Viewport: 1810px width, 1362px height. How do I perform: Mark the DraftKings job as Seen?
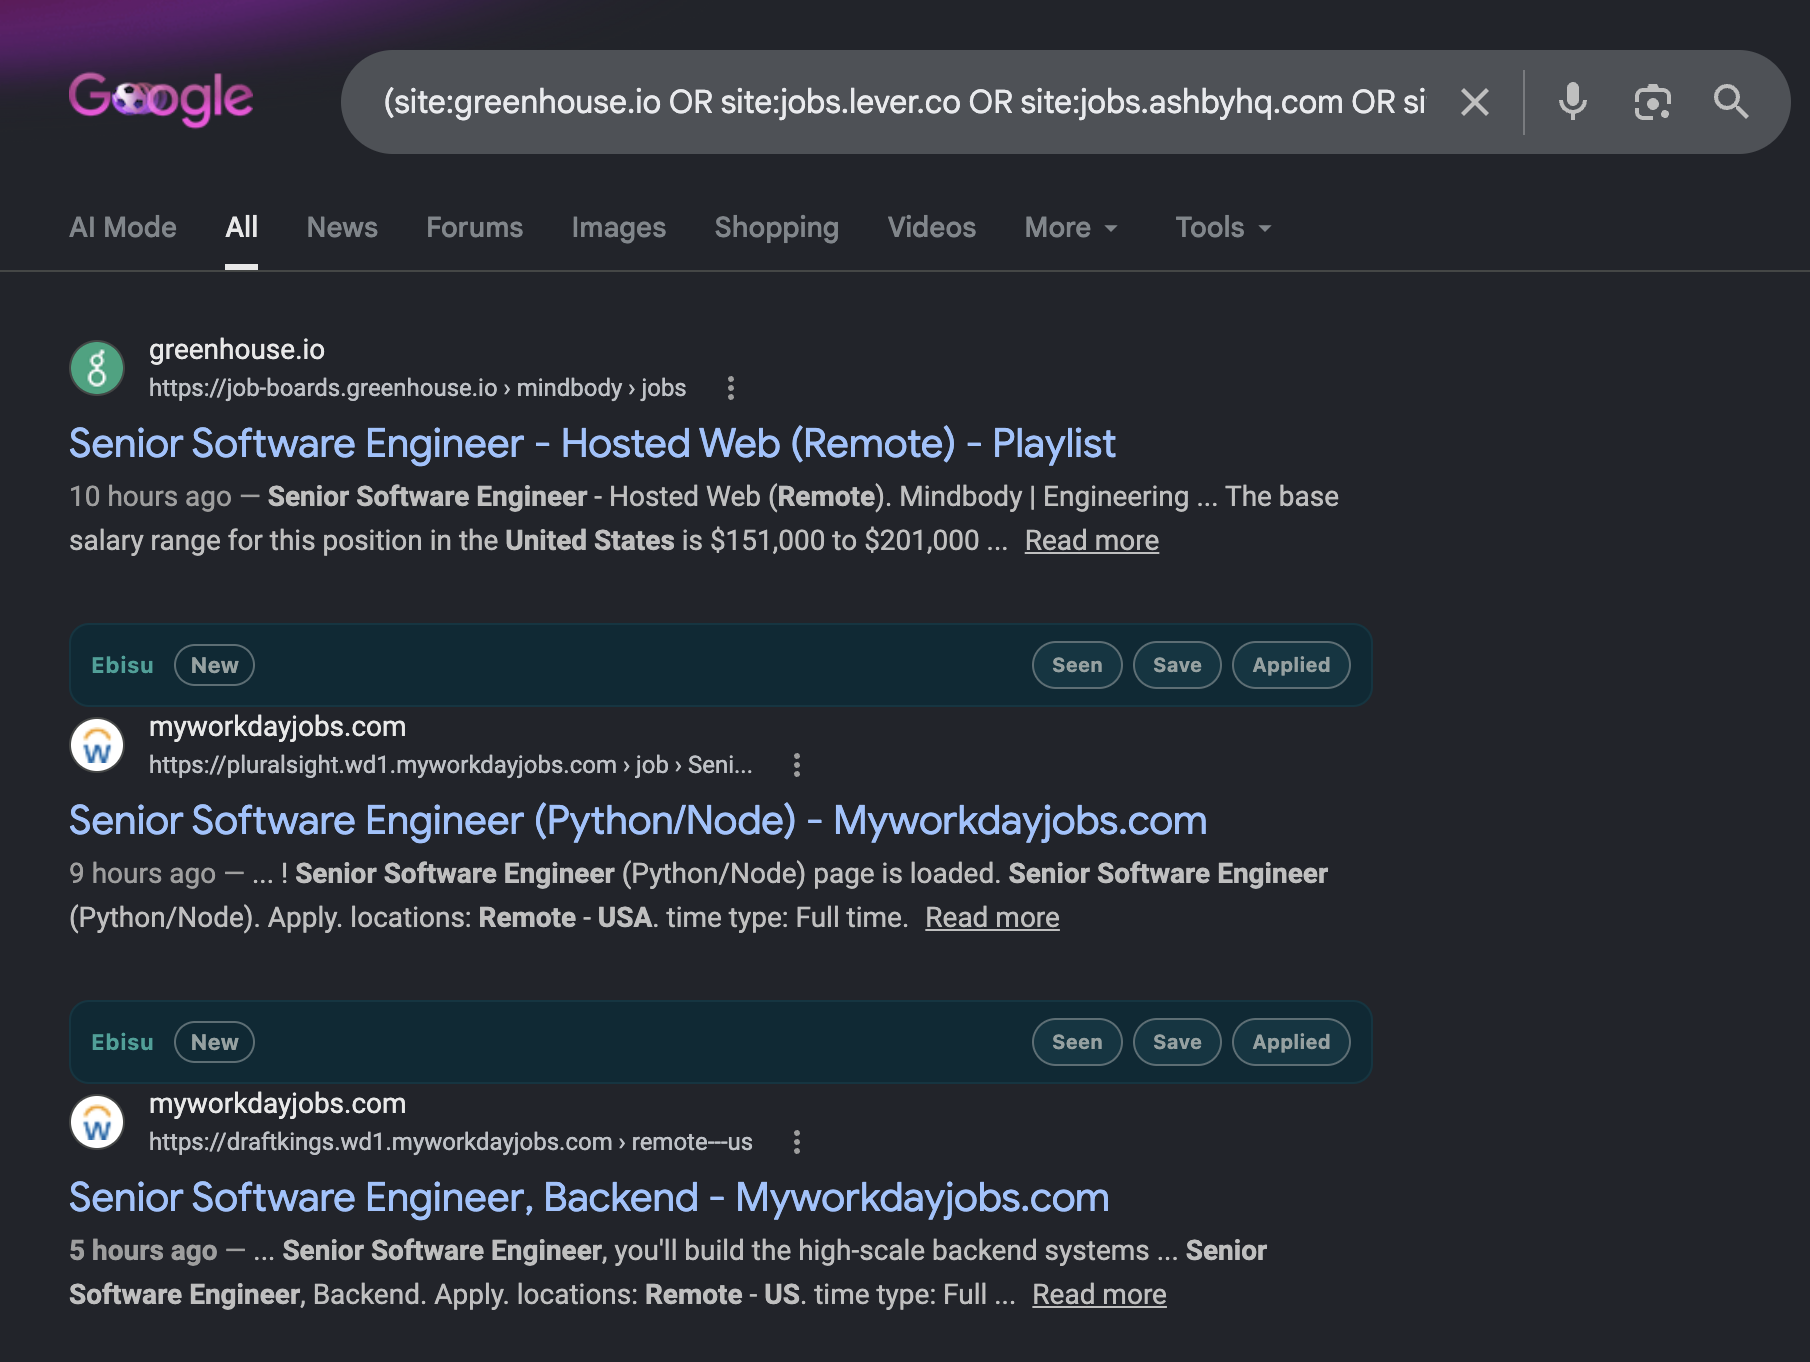point(1077,1042)
